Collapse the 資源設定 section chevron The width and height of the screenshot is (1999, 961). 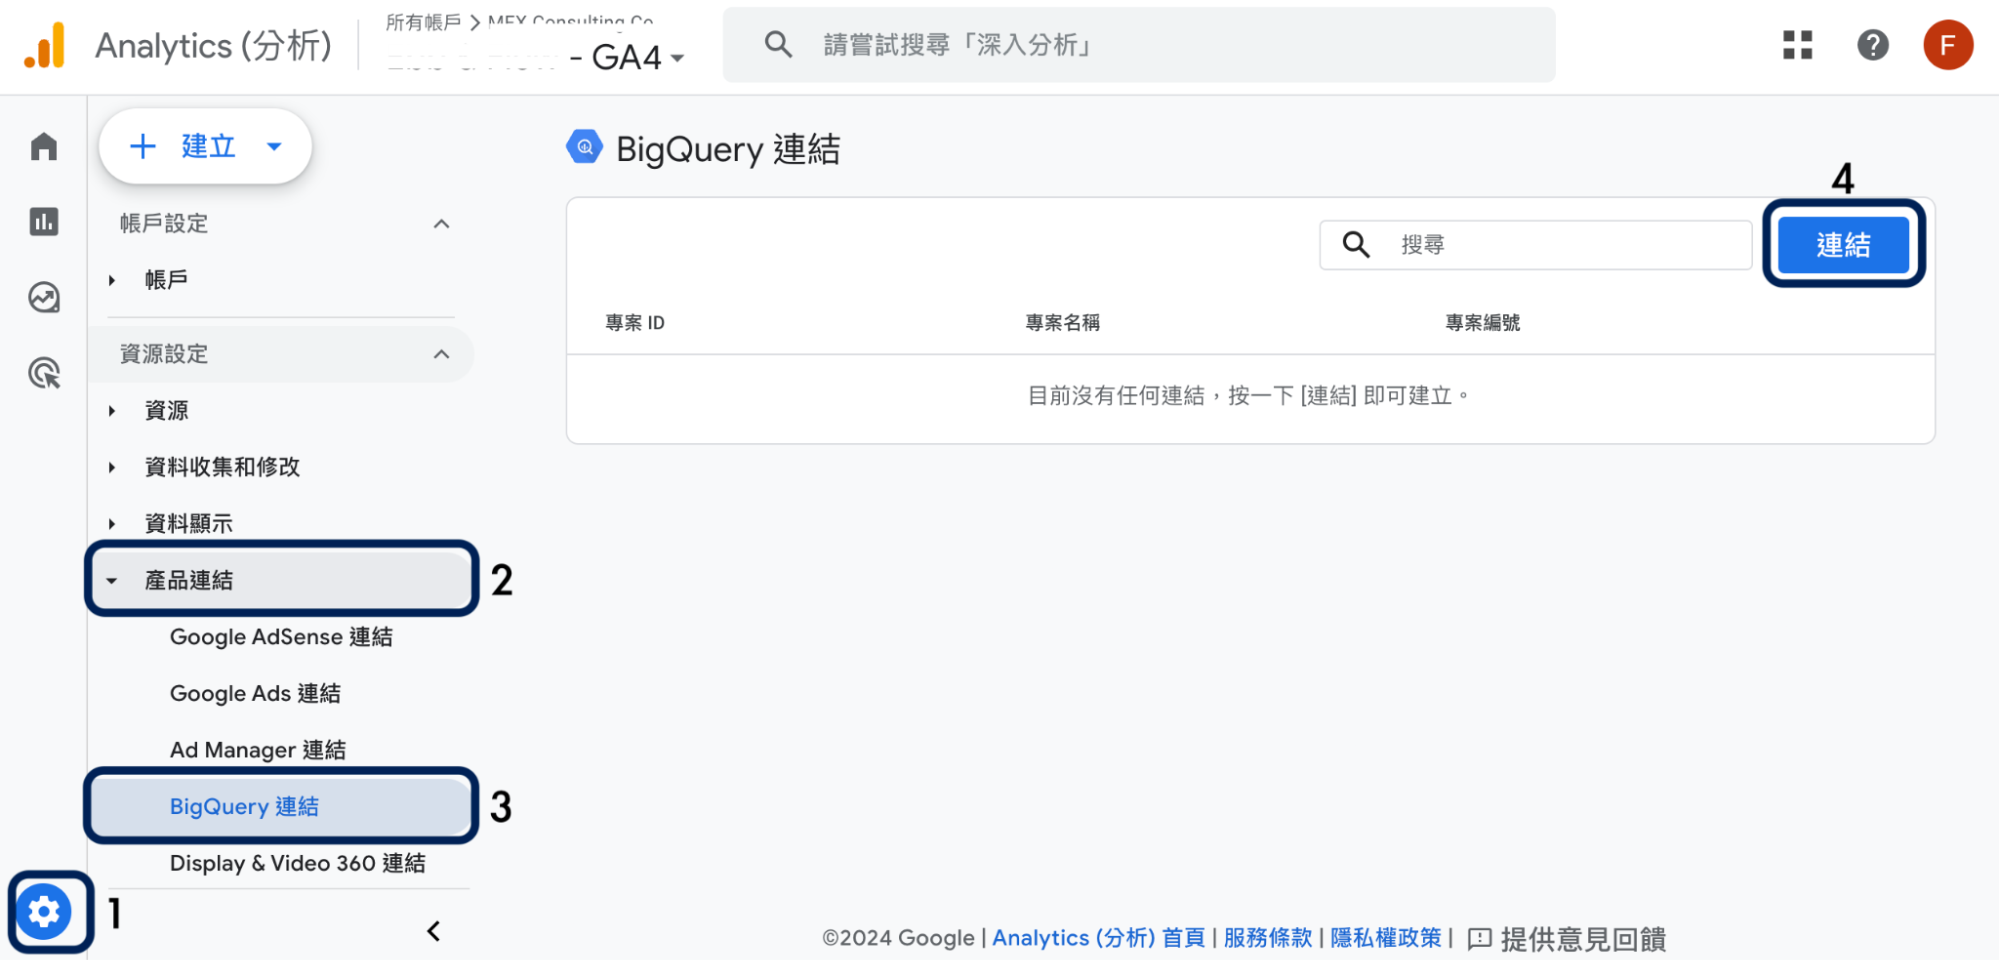click(x=441, y=354)
